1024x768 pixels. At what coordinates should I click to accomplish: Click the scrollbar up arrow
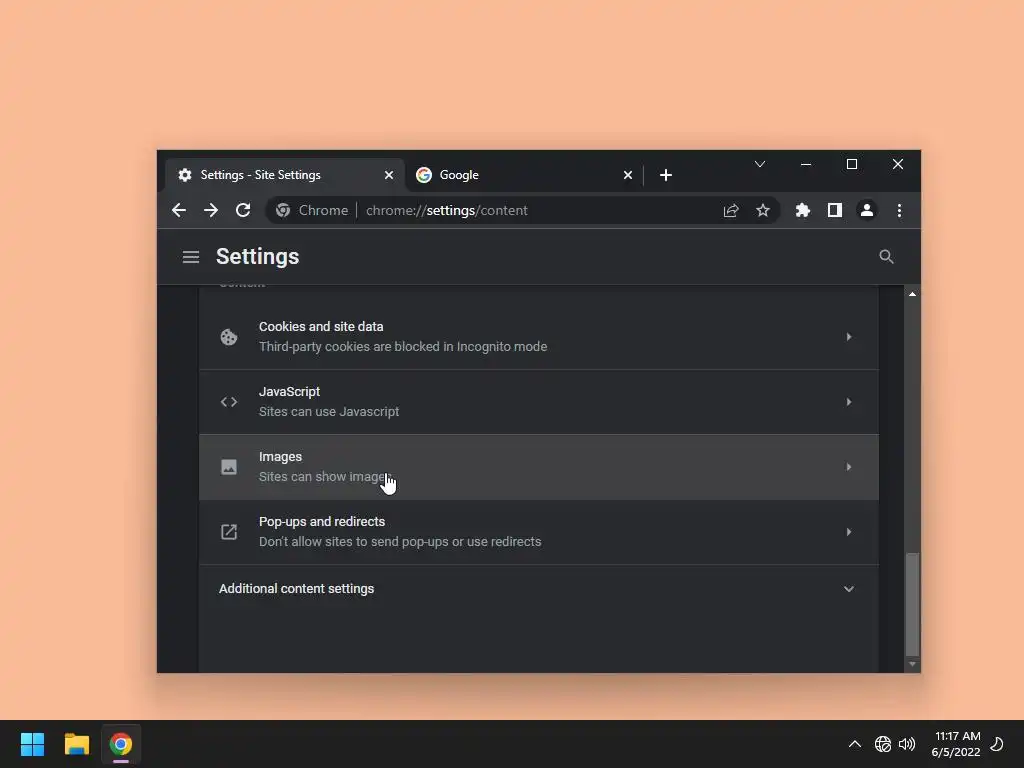912,294
